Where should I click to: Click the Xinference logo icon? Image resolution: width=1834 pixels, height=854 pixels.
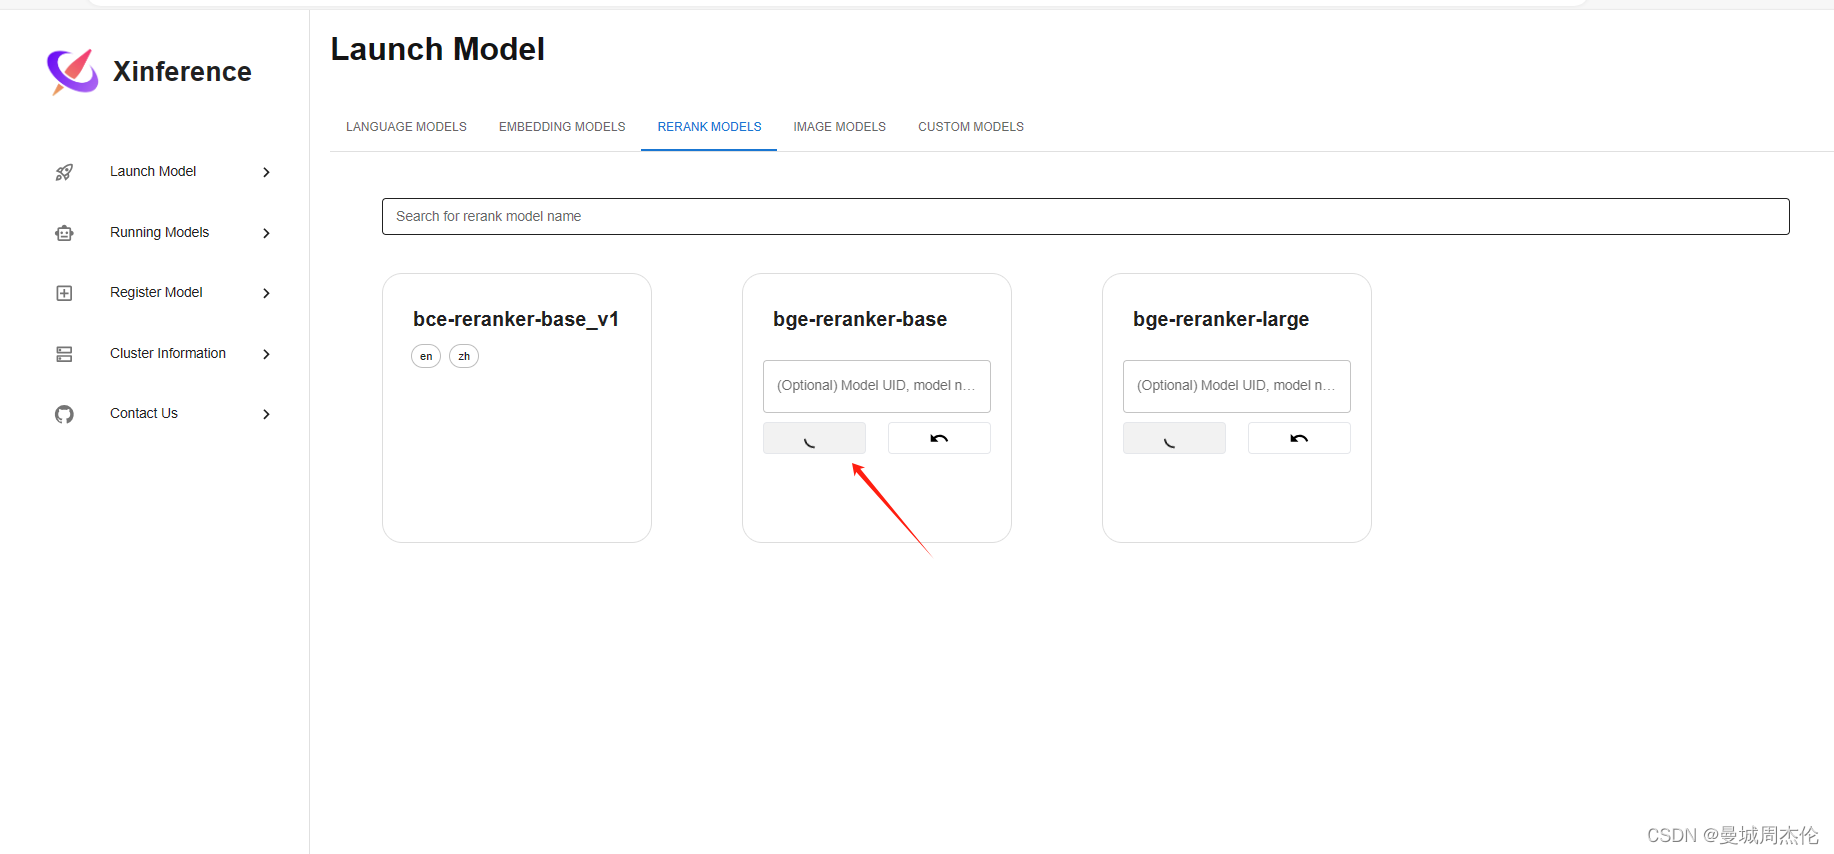(73, 72)
